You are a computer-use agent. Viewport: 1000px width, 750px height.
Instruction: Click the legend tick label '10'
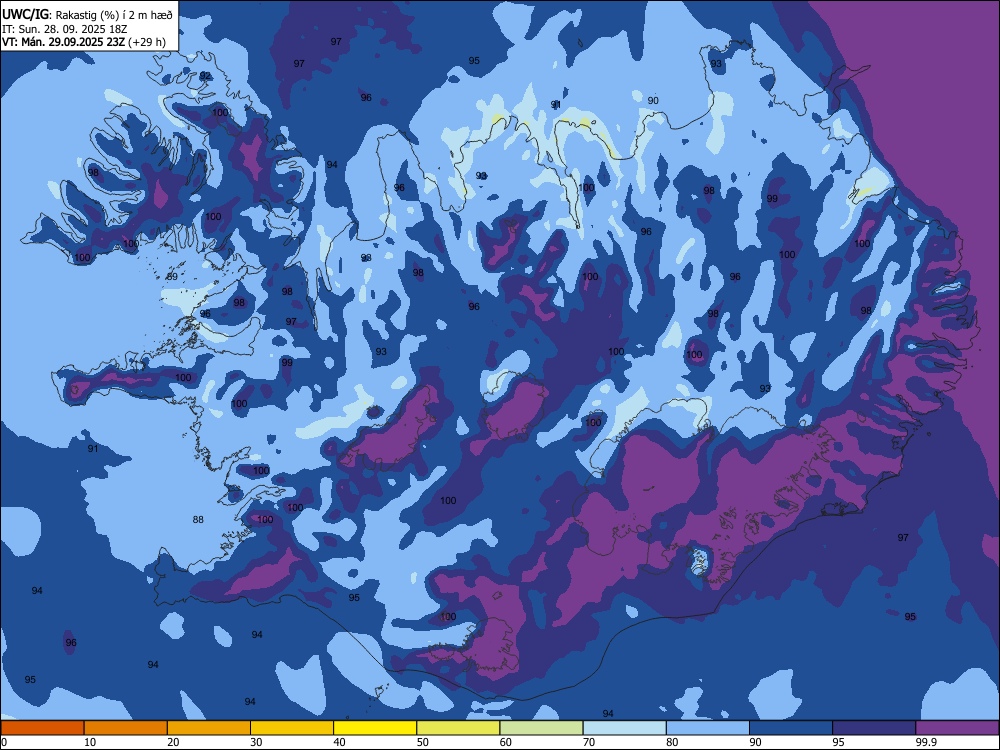[x=90, y=742]
